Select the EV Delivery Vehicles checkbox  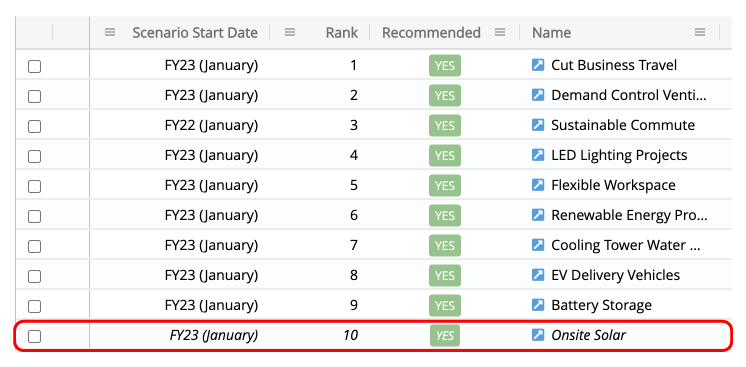(34, 276)
